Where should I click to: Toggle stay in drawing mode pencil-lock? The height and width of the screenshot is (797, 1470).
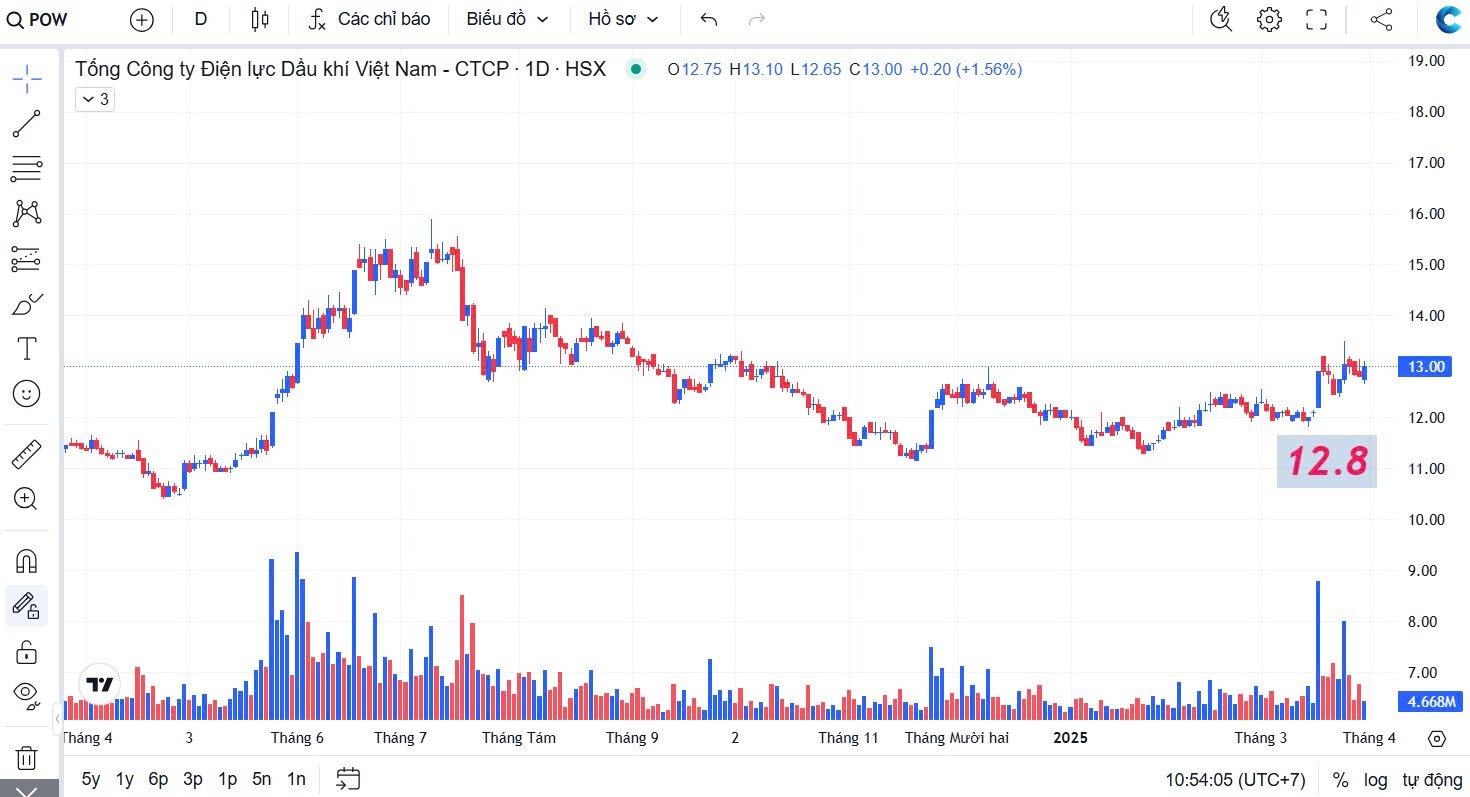tap(27, 606)
